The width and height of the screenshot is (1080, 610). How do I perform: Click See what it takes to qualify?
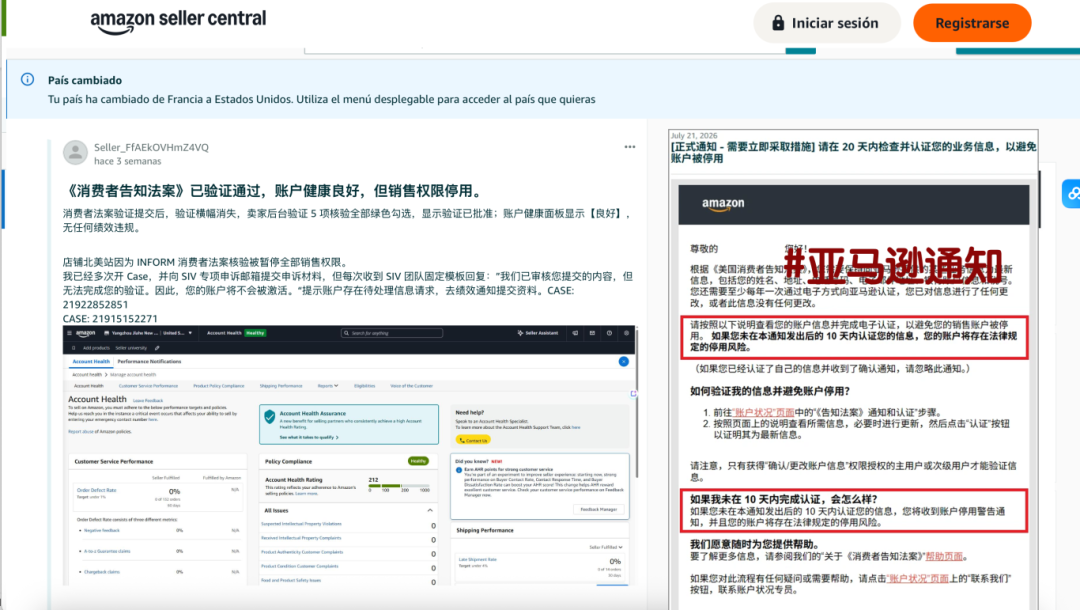tap(309, 437)
